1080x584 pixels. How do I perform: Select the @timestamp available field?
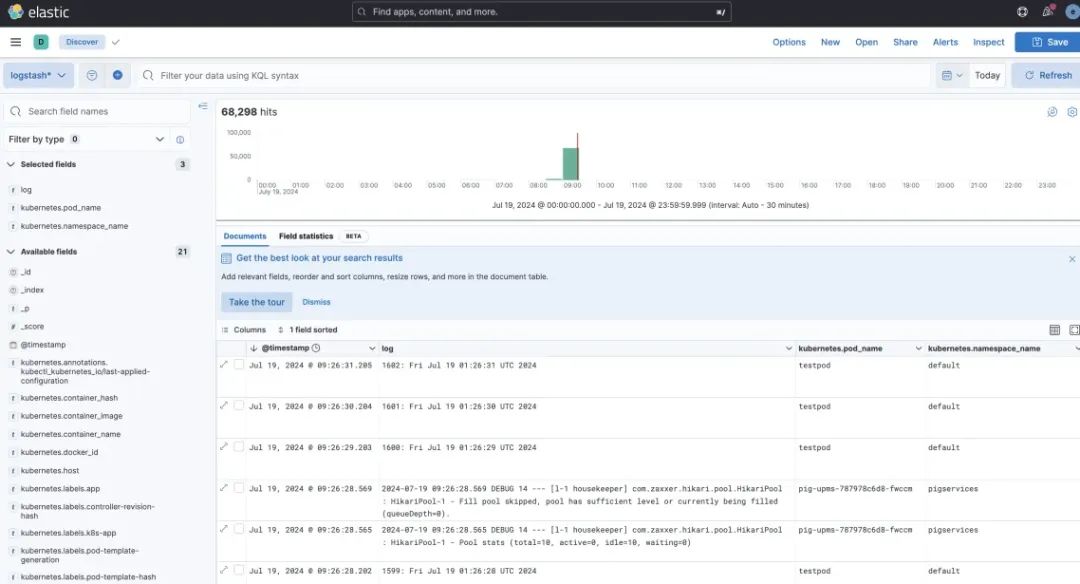point(43,344)
